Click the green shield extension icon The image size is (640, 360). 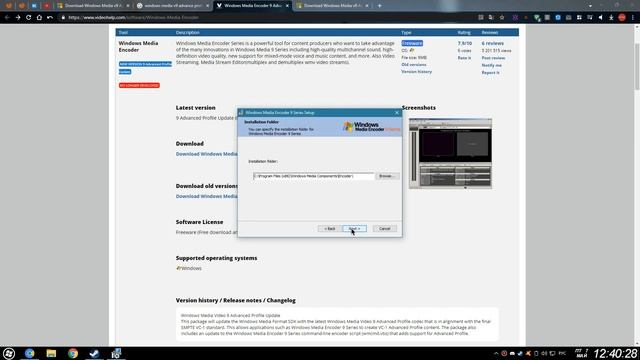[537, 18]
